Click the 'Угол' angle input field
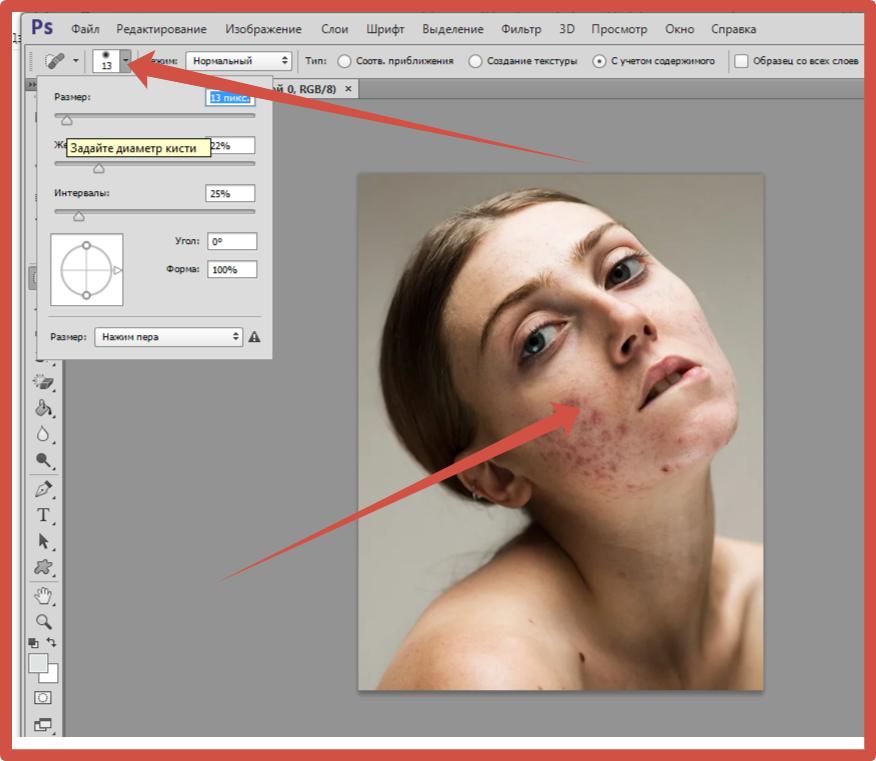 tap(232, 241)
